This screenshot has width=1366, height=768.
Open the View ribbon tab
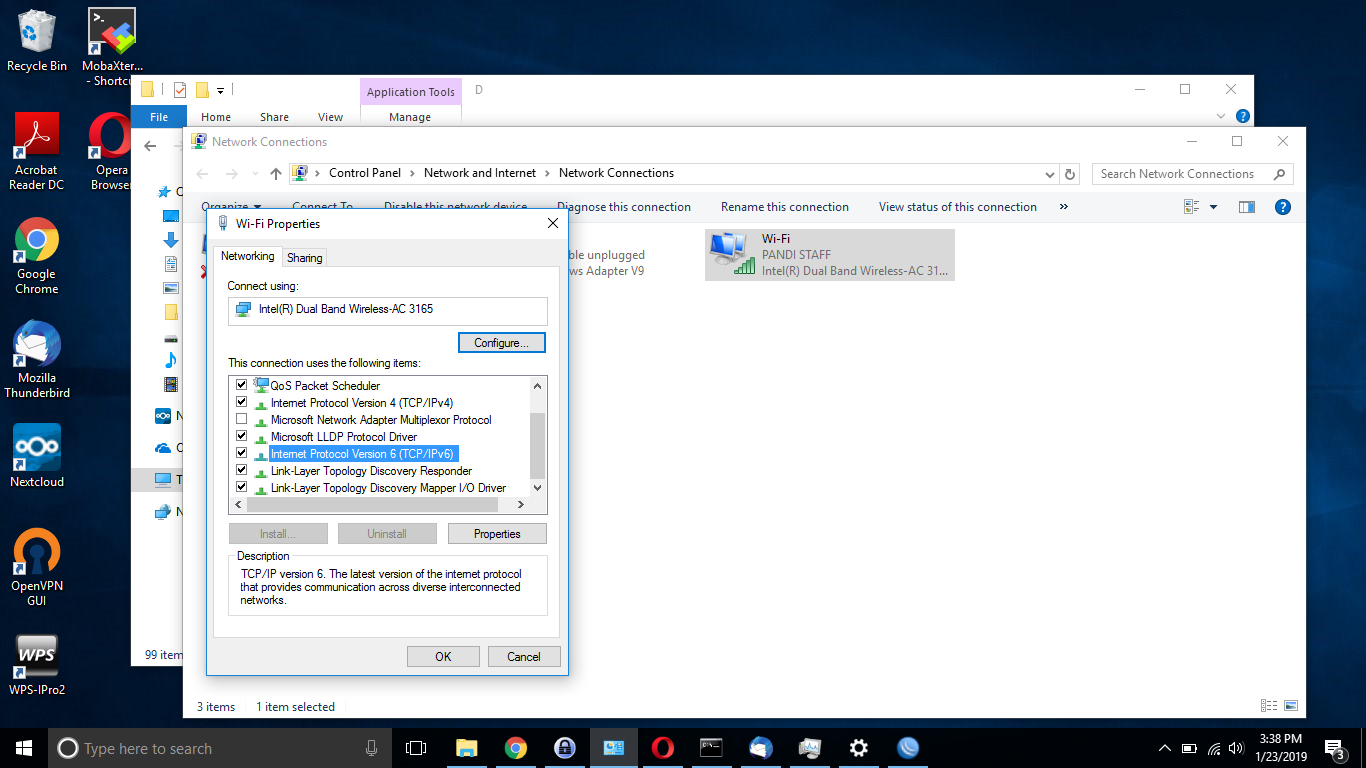point(330,117)
